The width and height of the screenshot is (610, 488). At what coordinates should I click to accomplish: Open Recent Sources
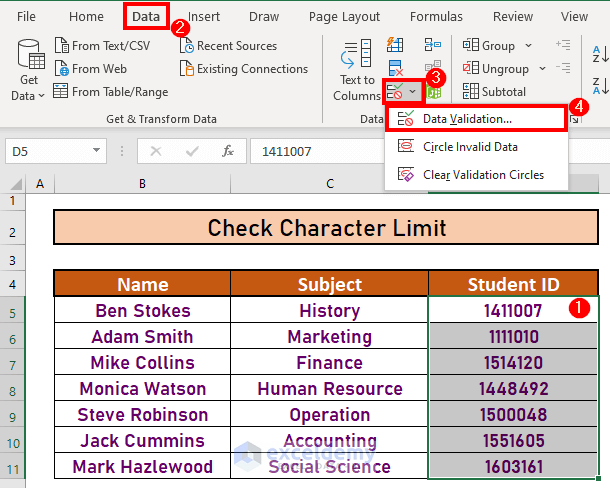(x=229, y=46)
